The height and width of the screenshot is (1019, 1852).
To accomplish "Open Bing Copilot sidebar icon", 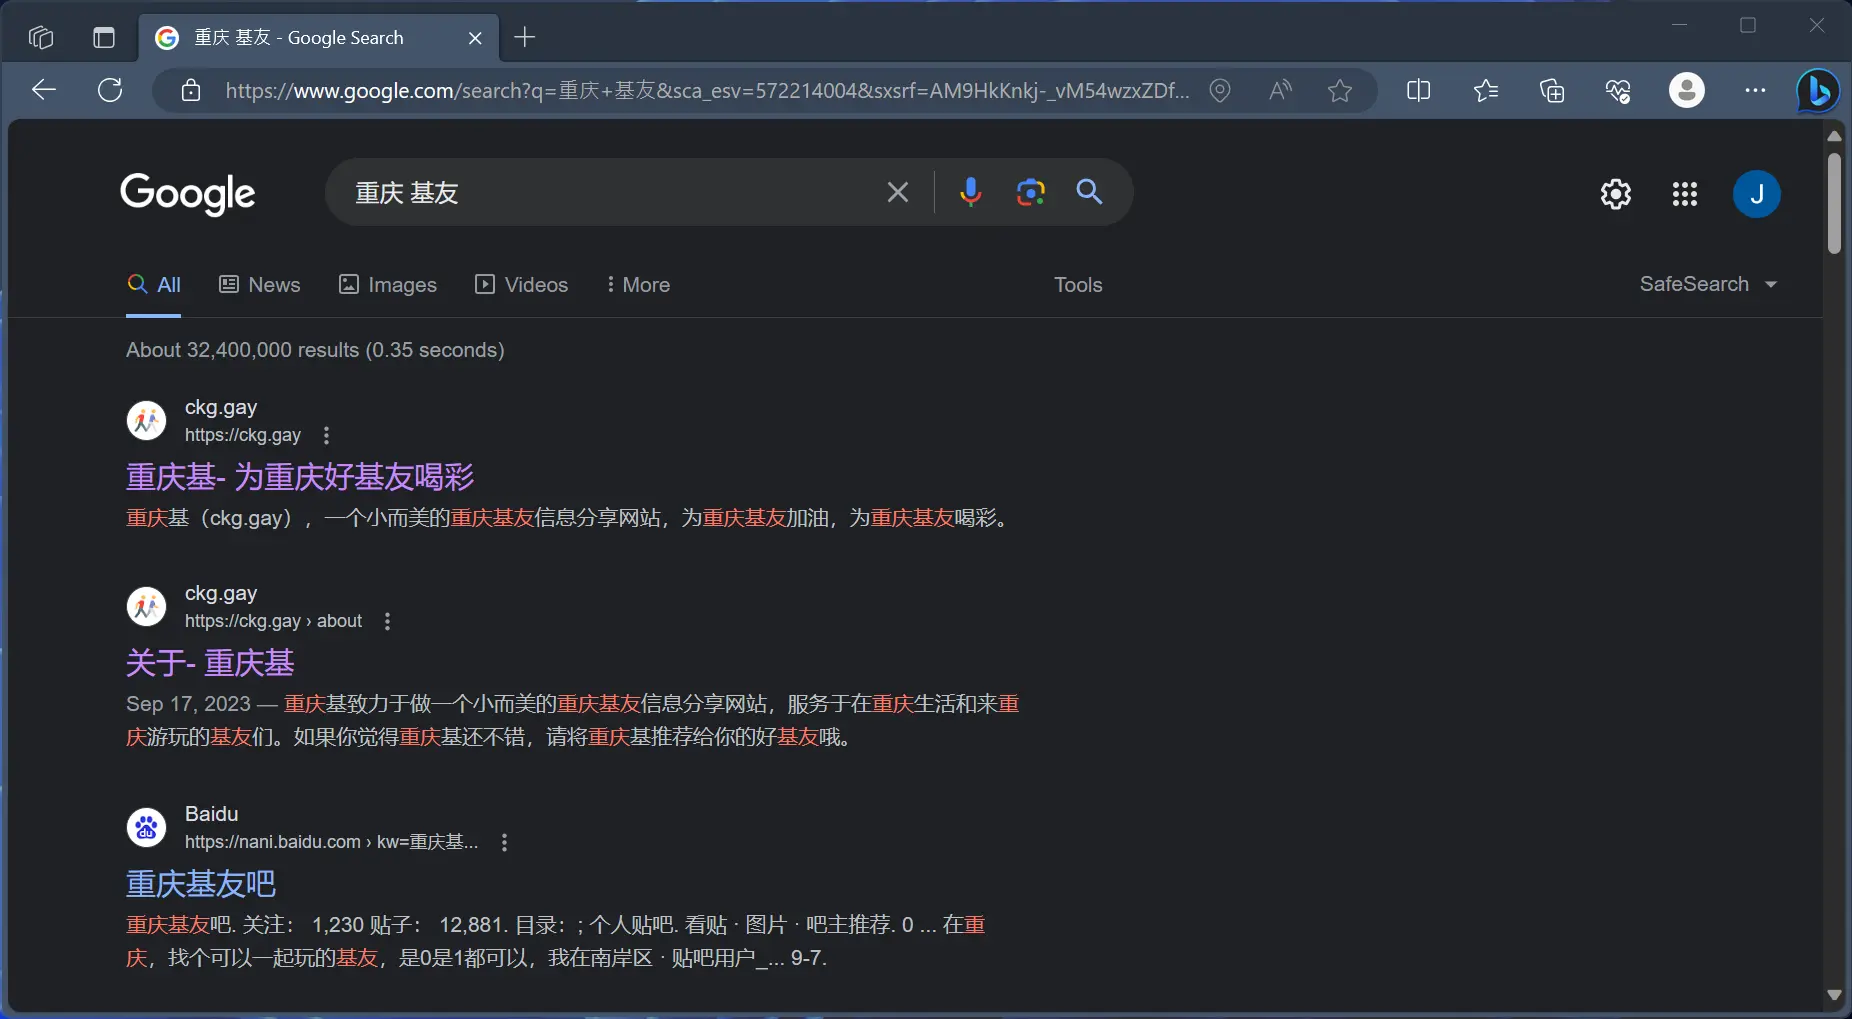I will coord(1817,91).
